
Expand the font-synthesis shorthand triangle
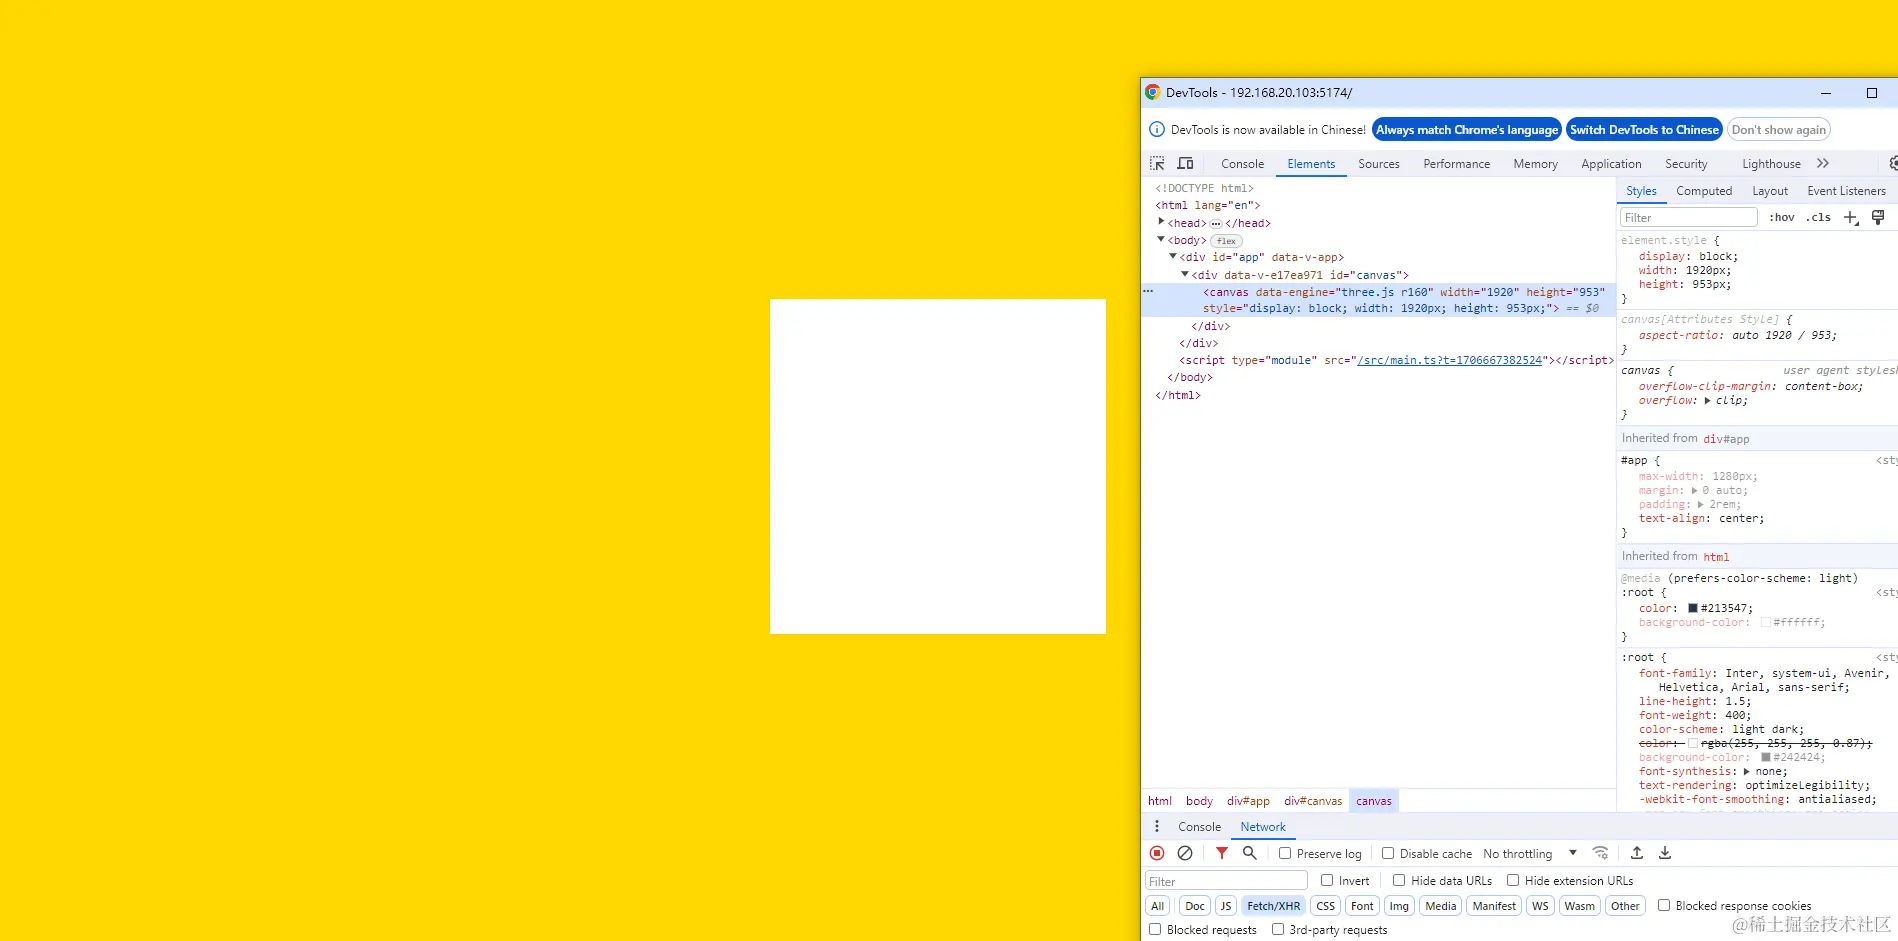[1746, 771]
